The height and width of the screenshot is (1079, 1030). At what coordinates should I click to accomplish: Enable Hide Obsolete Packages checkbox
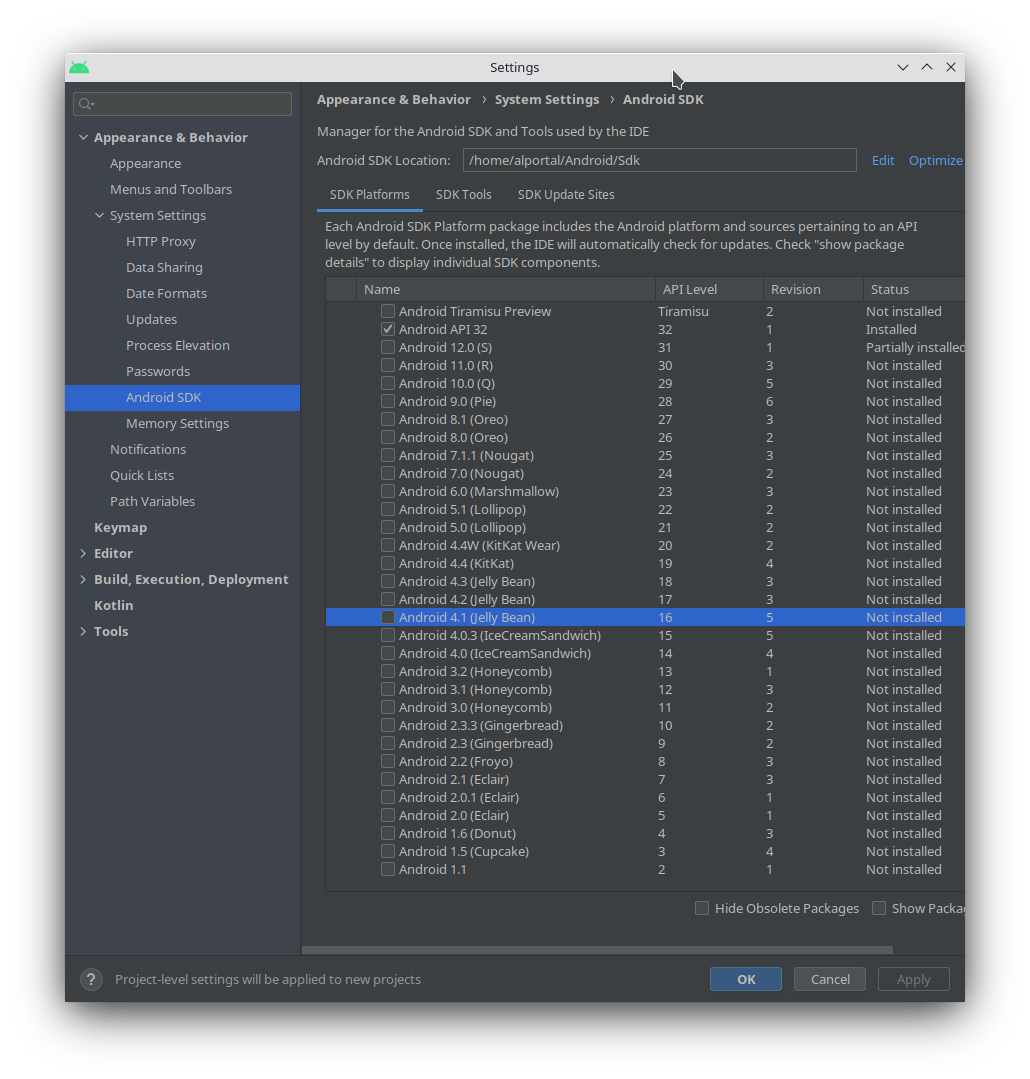pyautogui.click(x=702, y=908)
